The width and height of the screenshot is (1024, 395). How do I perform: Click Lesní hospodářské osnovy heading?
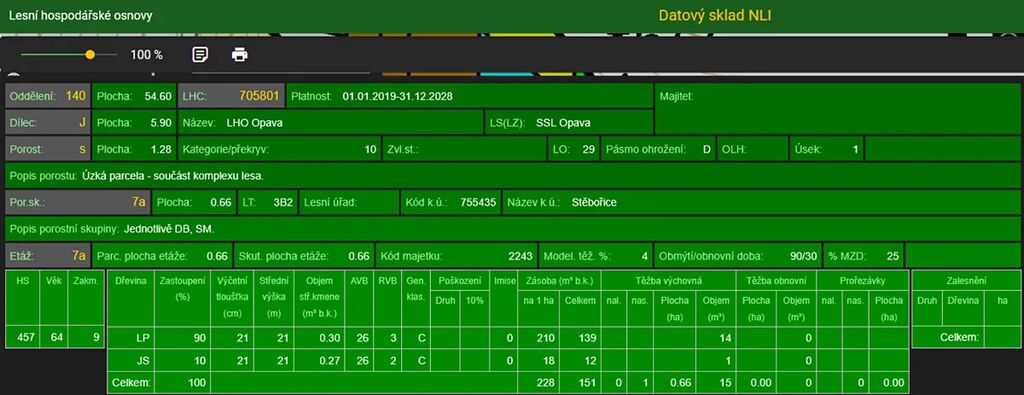(x=80, y=15)
